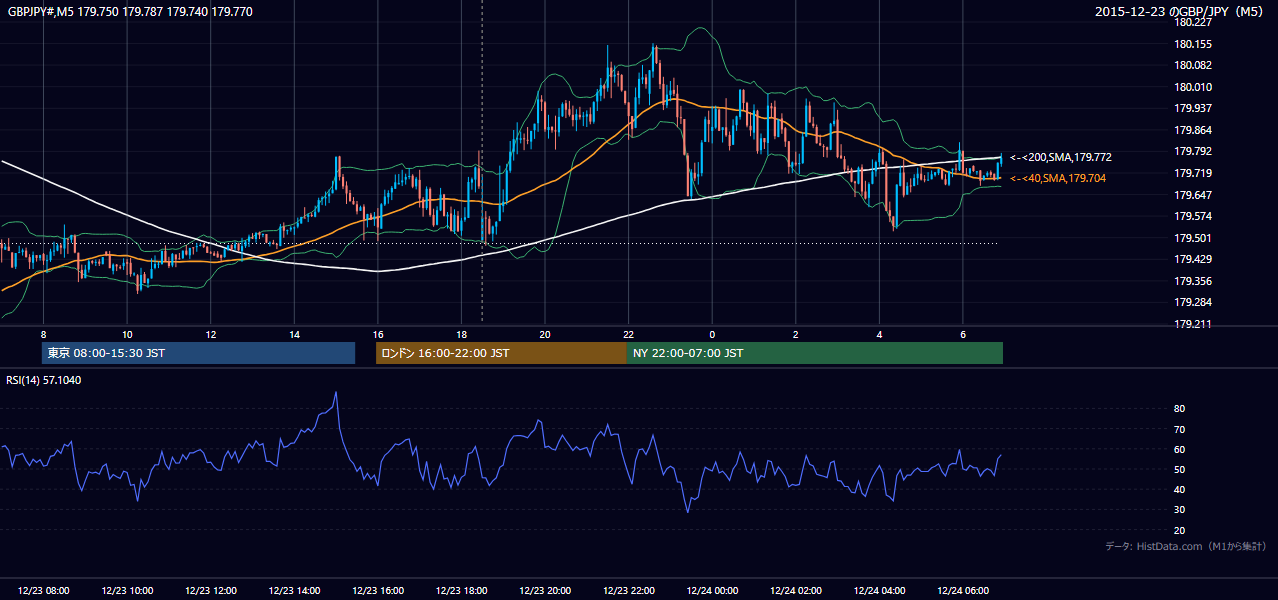Image resolution: width=1278 pixels, height=600 pixels.
Task: Click price axis value 179.501
Action: click(1193, 238)
